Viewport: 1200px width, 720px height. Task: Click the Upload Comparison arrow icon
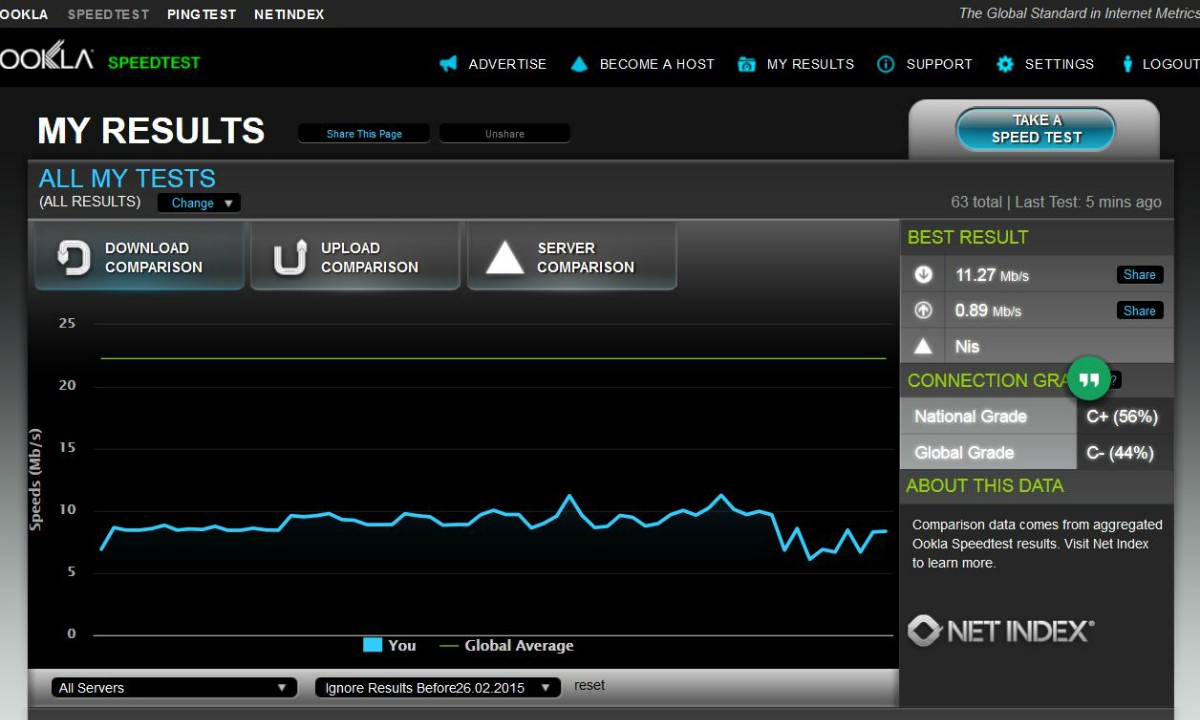pyautogui.click(x=290, y=257)
